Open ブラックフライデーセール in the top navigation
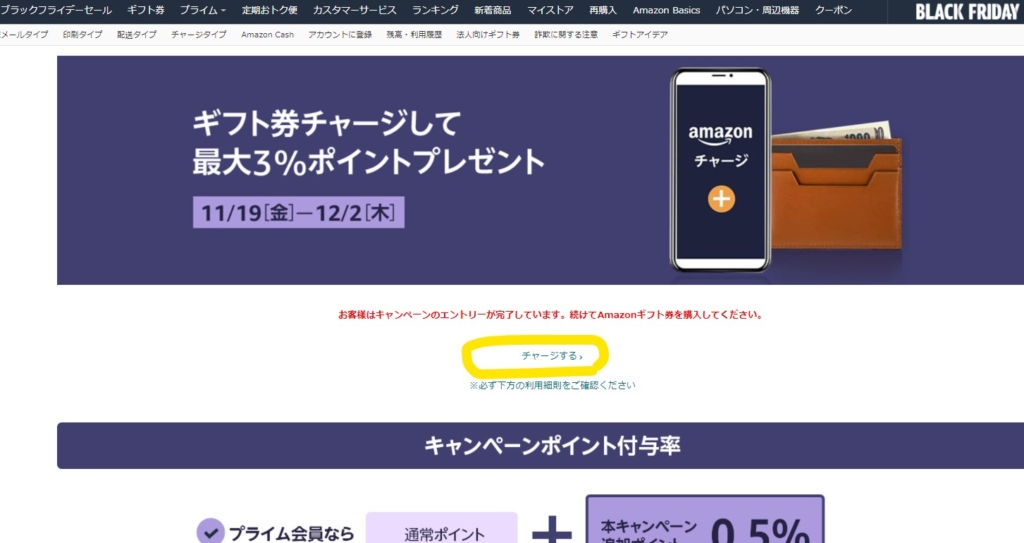Viewport: 1024px width, 543px height. [56, 10]
